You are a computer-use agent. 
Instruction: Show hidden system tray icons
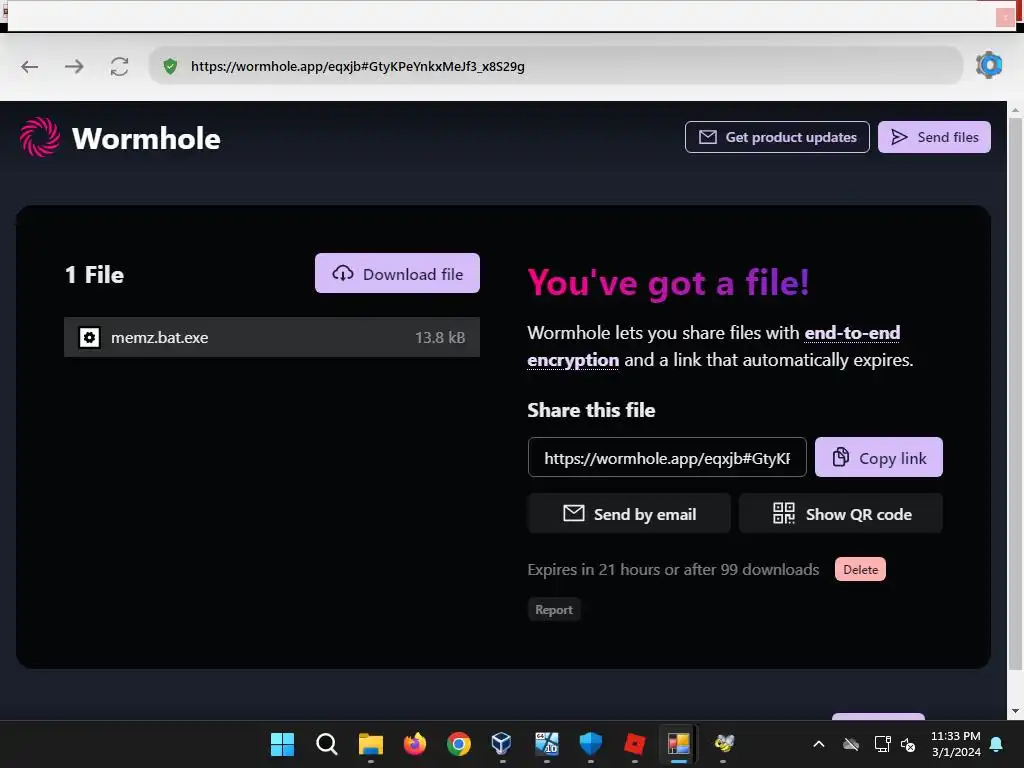coord(819,744)
